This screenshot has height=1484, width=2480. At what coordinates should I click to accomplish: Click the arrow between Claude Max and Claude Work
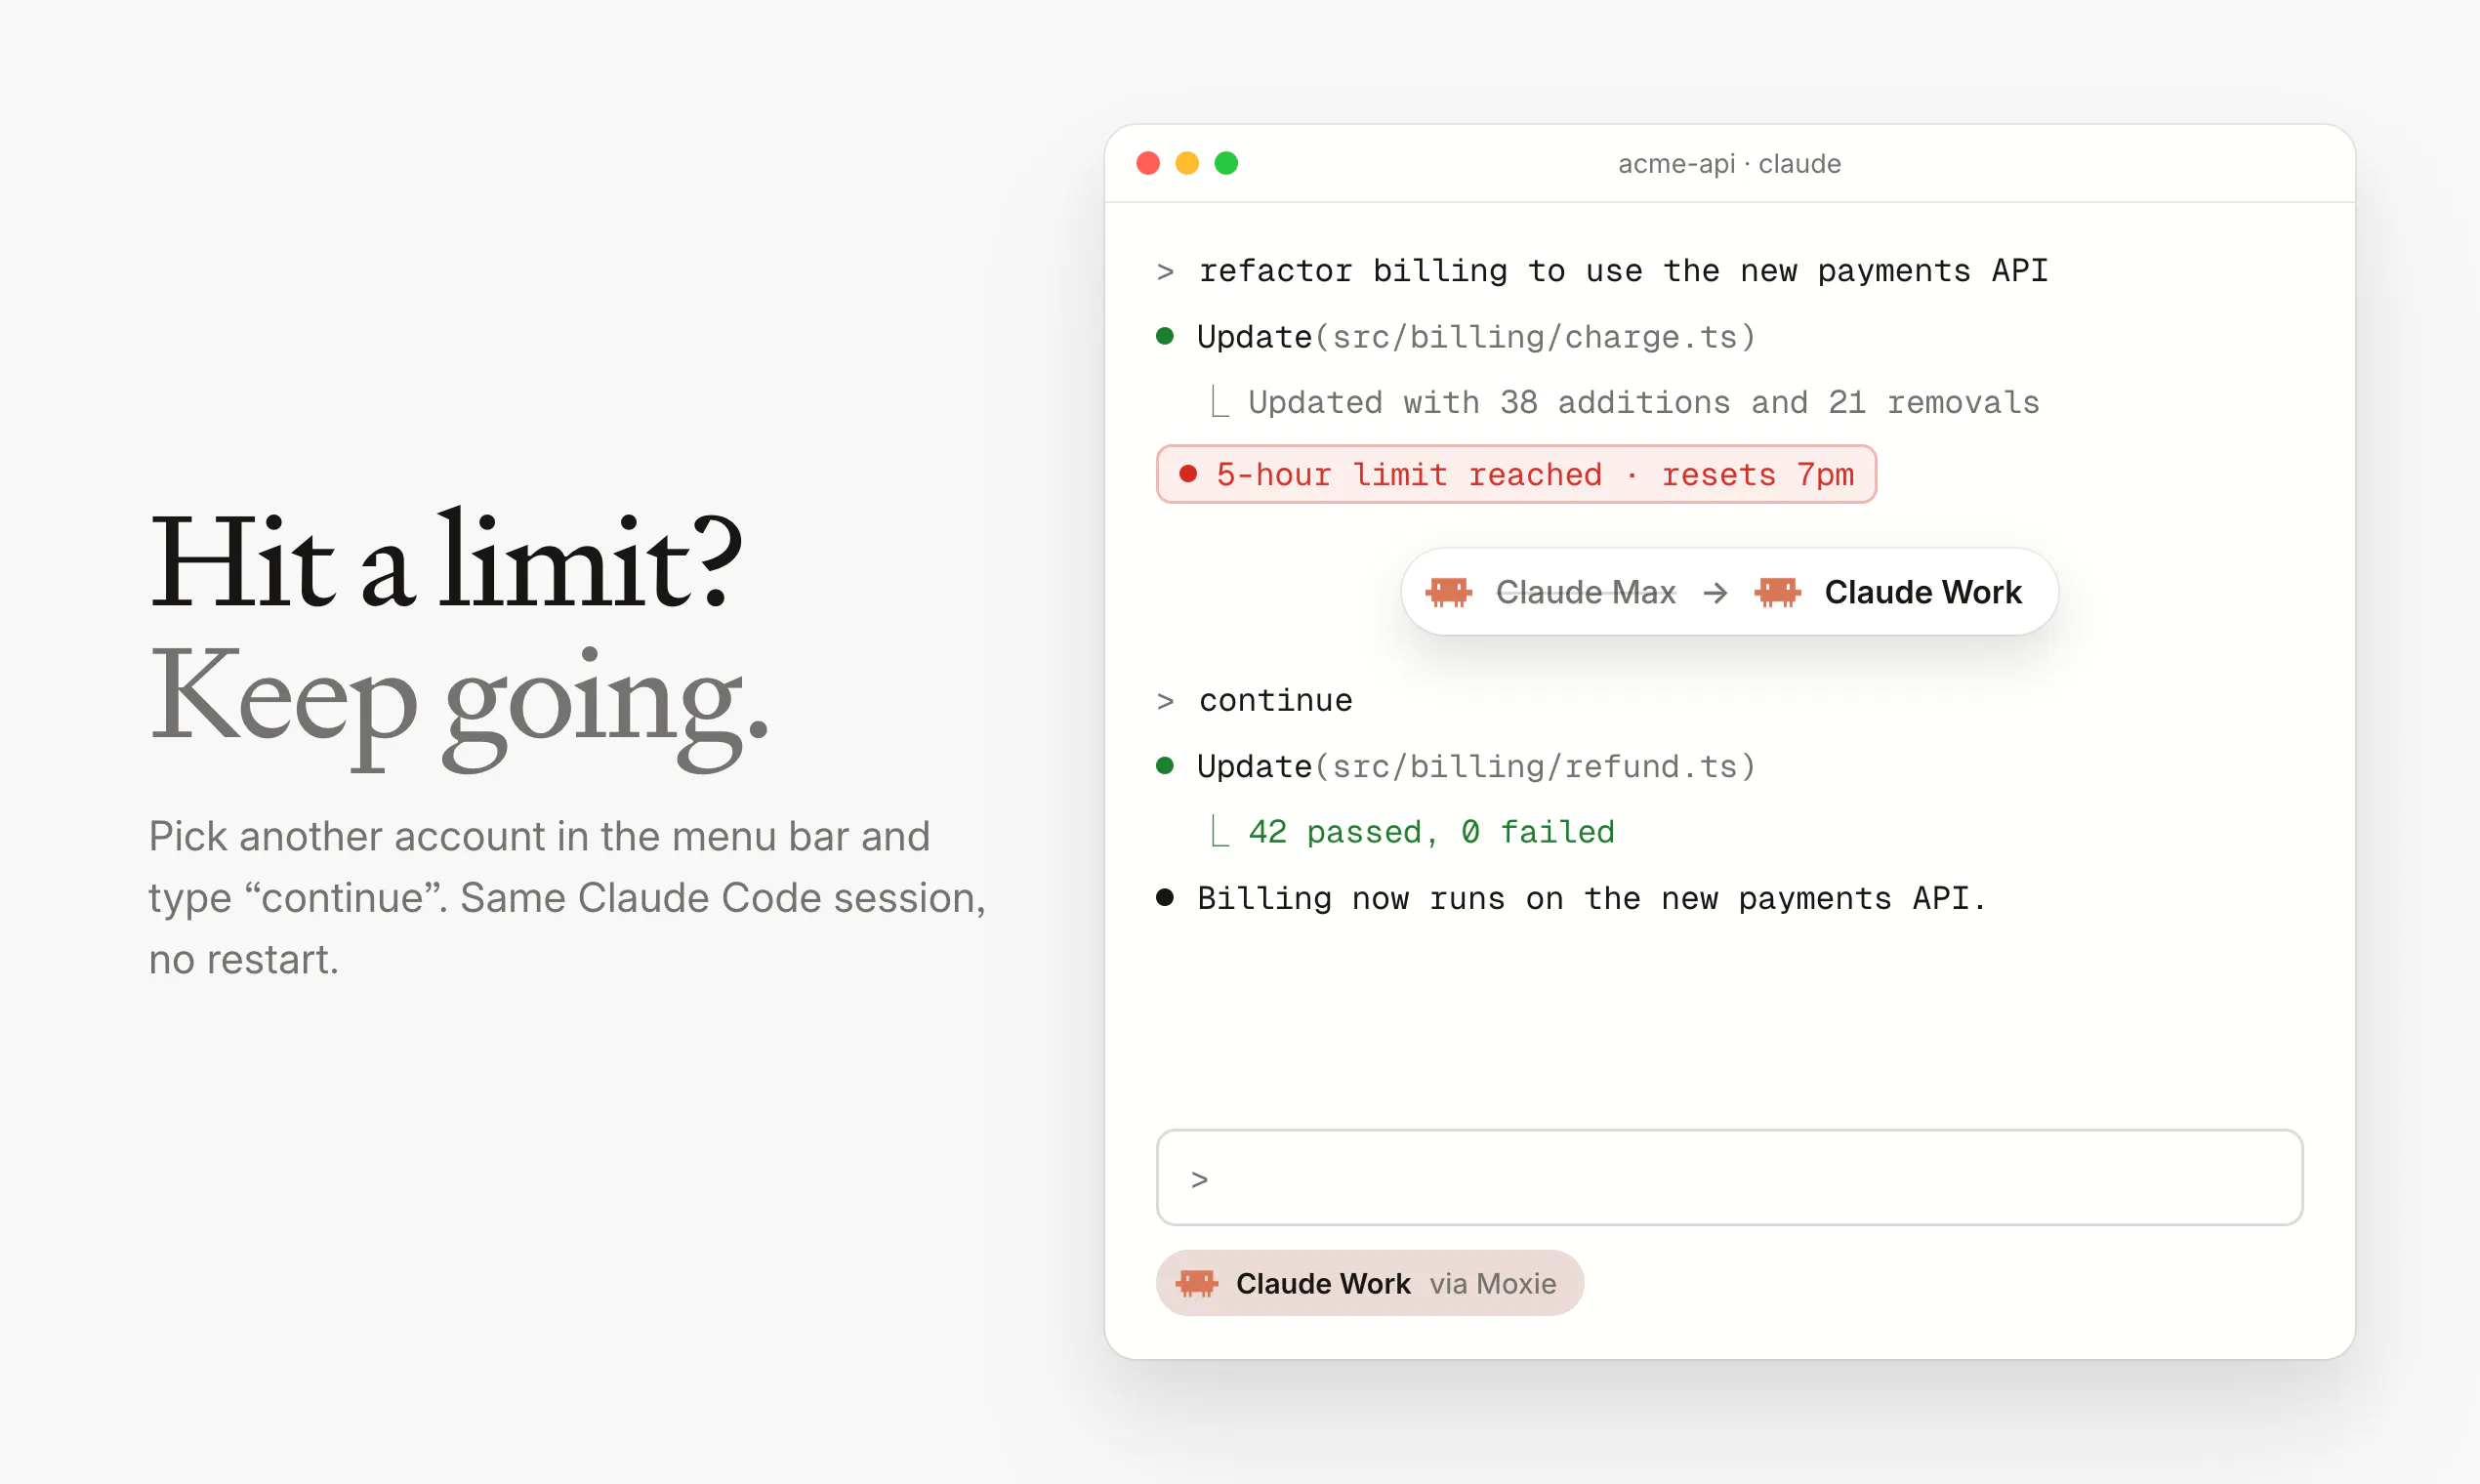click(x=1715, y=593)
